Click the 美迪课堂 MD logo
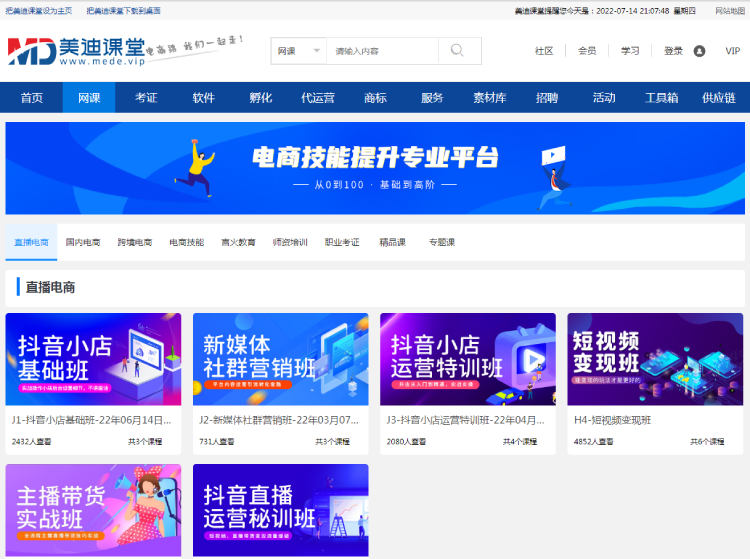 (77, 51)
